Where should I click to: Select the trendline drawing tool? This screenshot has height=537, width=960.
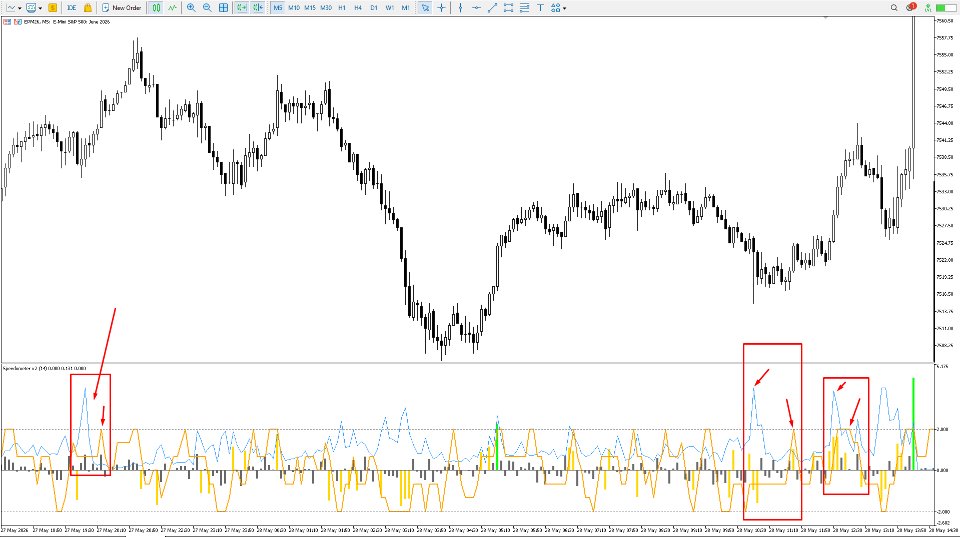coord(492,8)
